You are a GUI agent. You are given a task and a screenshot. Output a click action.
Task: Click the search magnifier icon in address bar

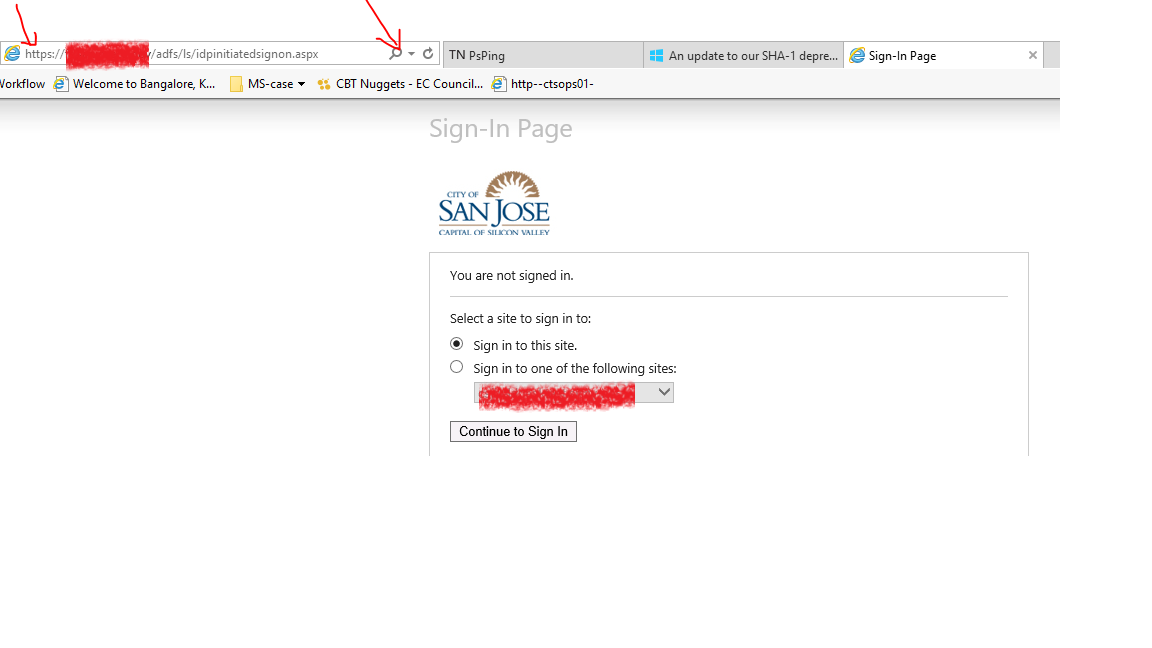(395, 54)
